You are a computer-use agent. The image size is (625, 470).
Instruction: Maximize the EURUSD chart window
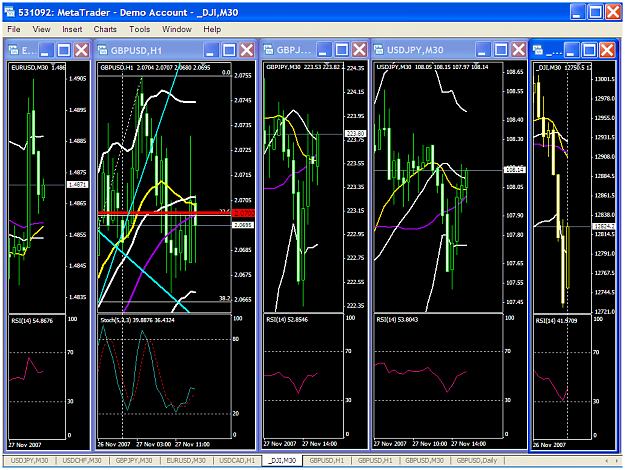(x=64, y=50)
